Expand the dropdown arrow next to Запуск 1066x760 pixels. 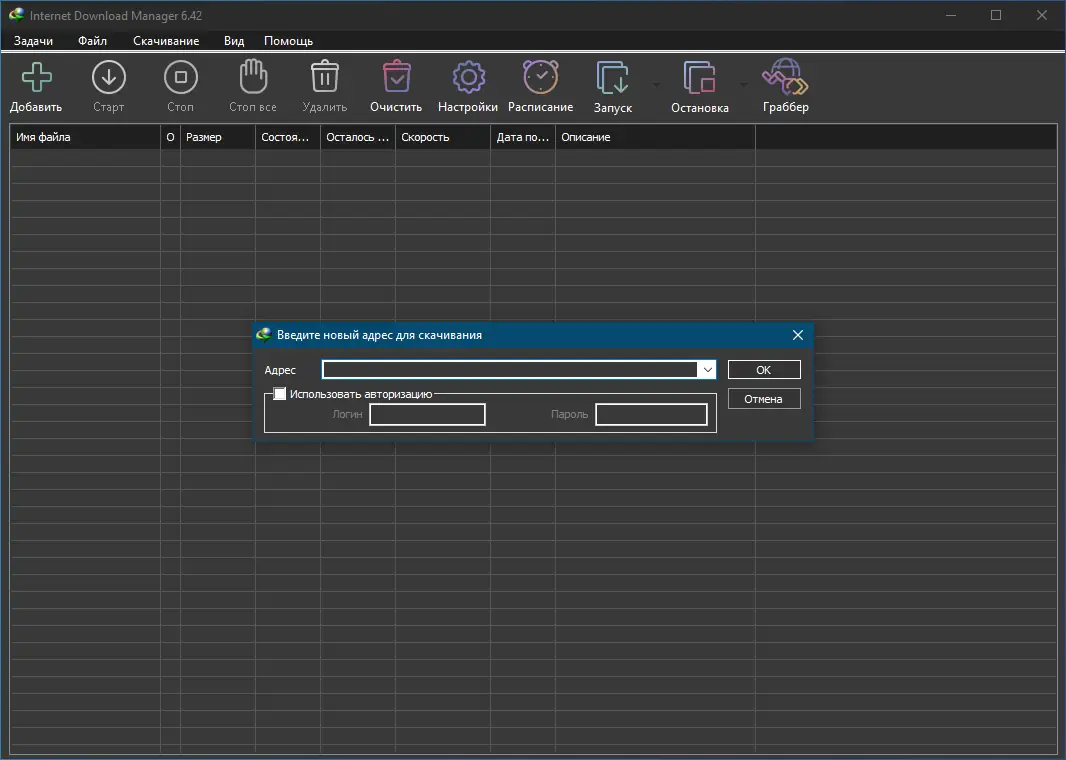coord(655,85)
